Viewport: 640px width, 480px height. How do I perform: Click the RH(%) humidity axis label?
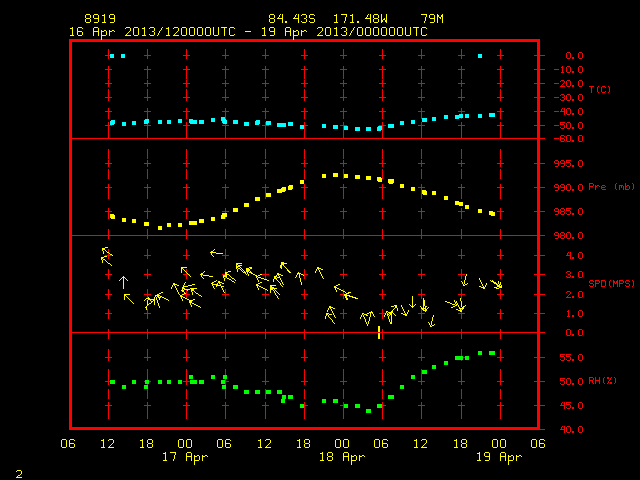pos(602,381)
